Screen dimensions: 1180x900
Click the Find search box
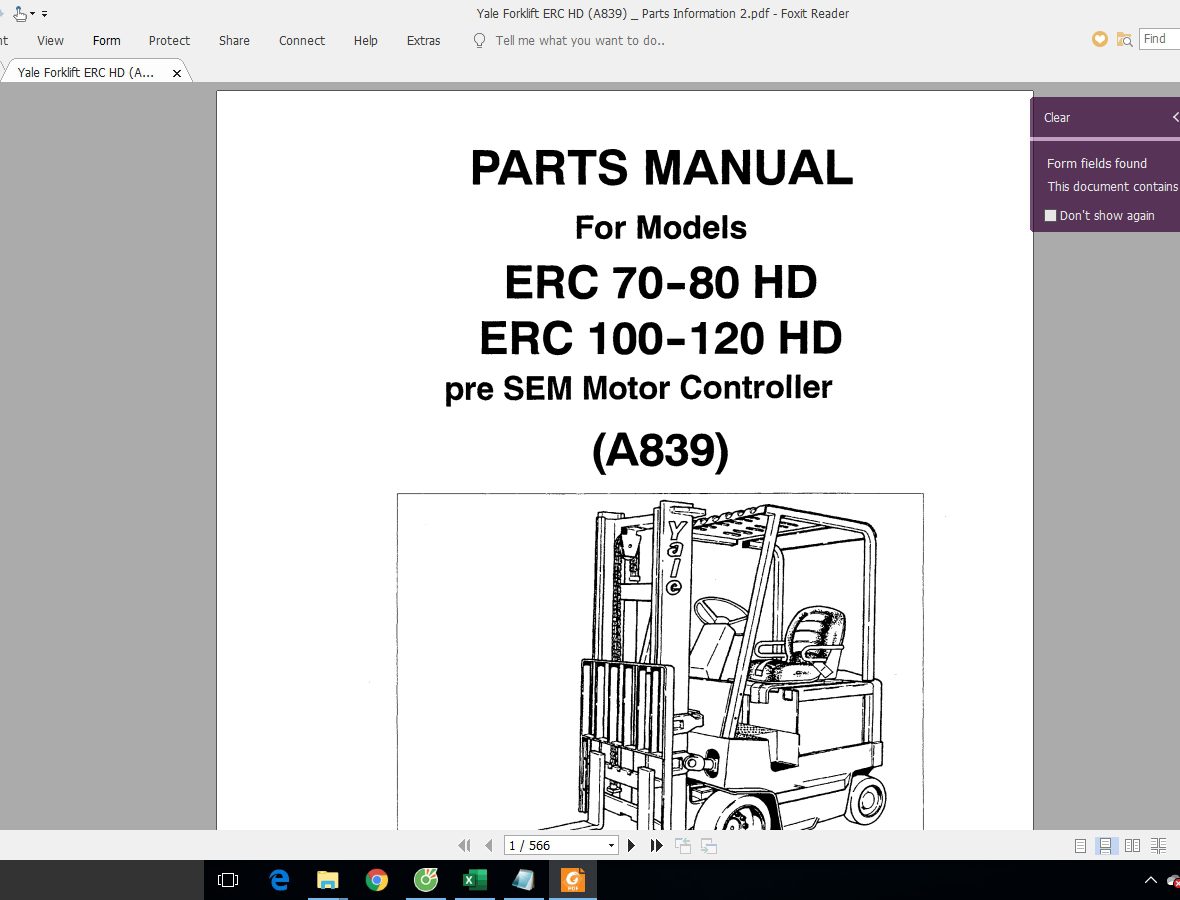tap(1160, 39)
